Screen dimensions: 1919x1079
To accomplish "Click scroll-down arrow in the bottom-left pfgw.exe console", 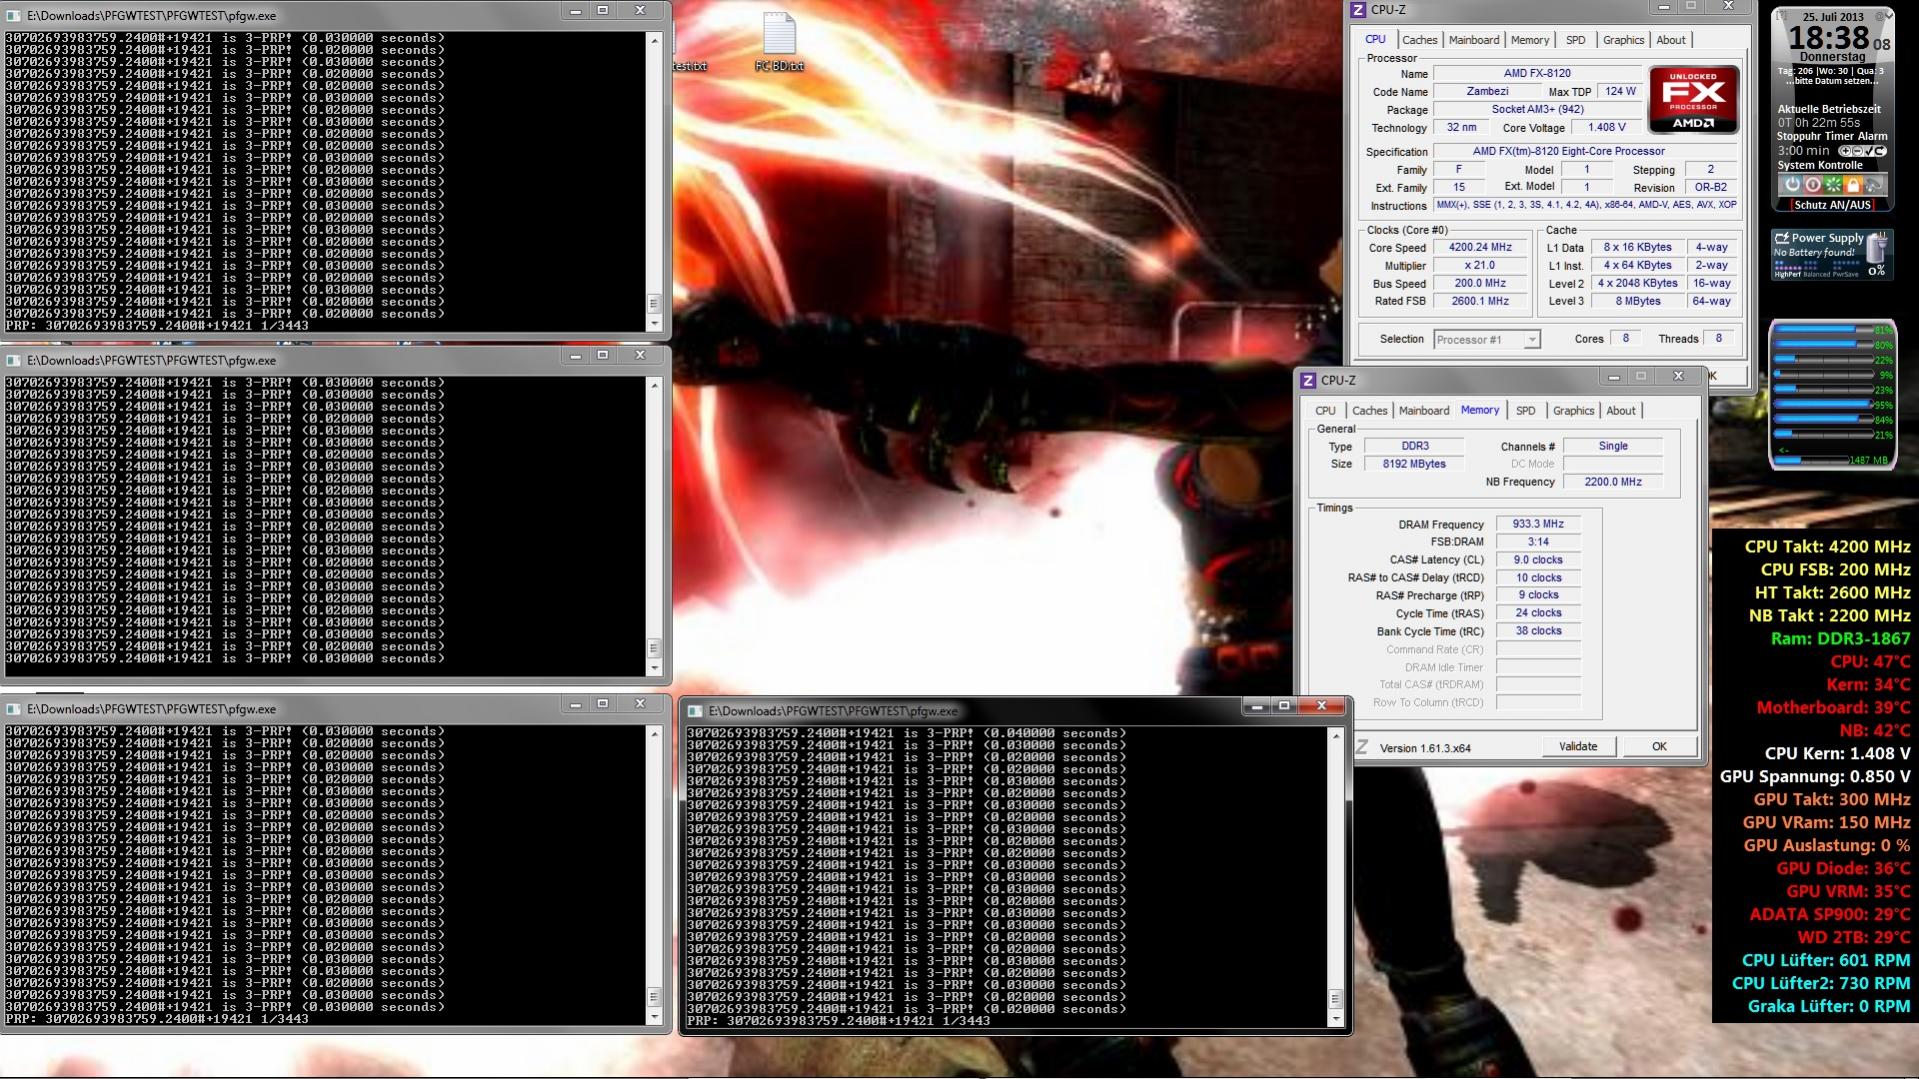I will pyautogui.click(x=655, y=1017).
